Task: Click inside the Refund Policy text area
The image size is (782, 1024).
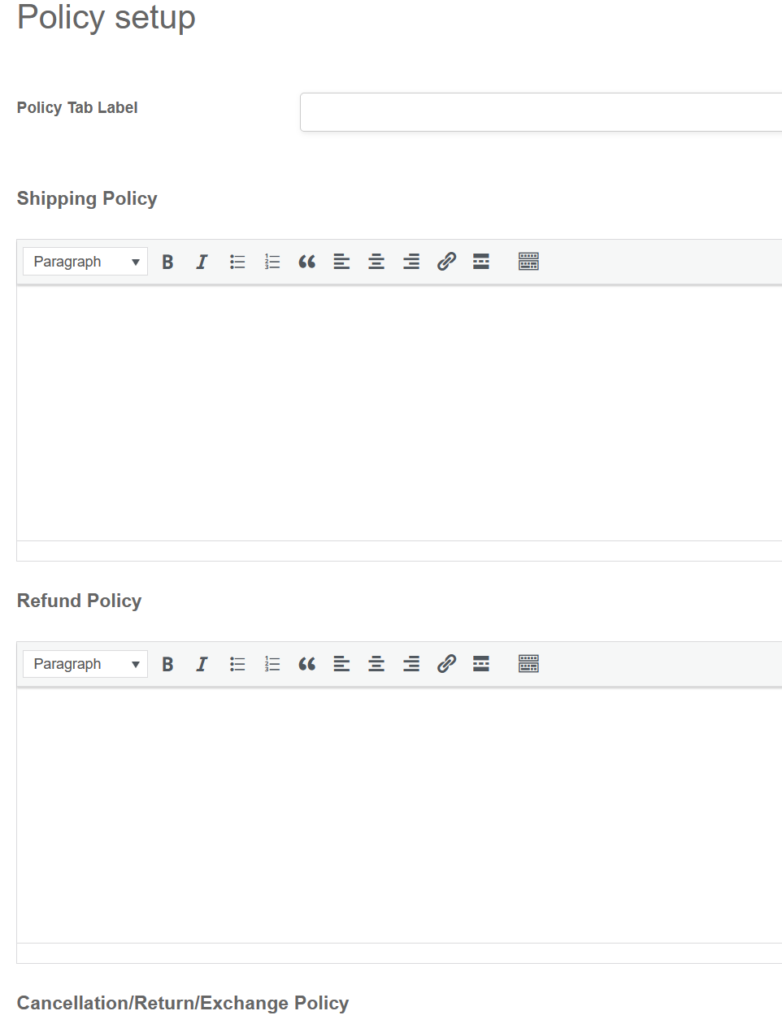Action: click(x=400, y=814)
